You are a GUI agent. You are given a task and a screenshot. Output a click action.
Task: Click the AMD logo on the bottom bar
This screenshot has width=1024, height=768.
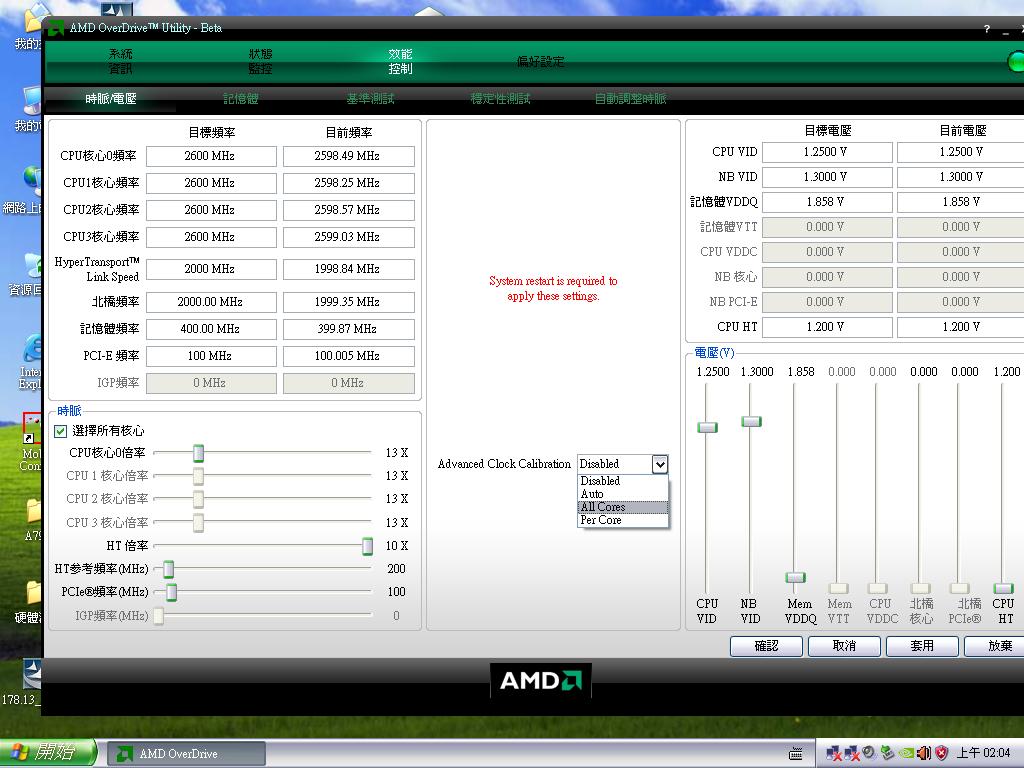tap(541, 680)
